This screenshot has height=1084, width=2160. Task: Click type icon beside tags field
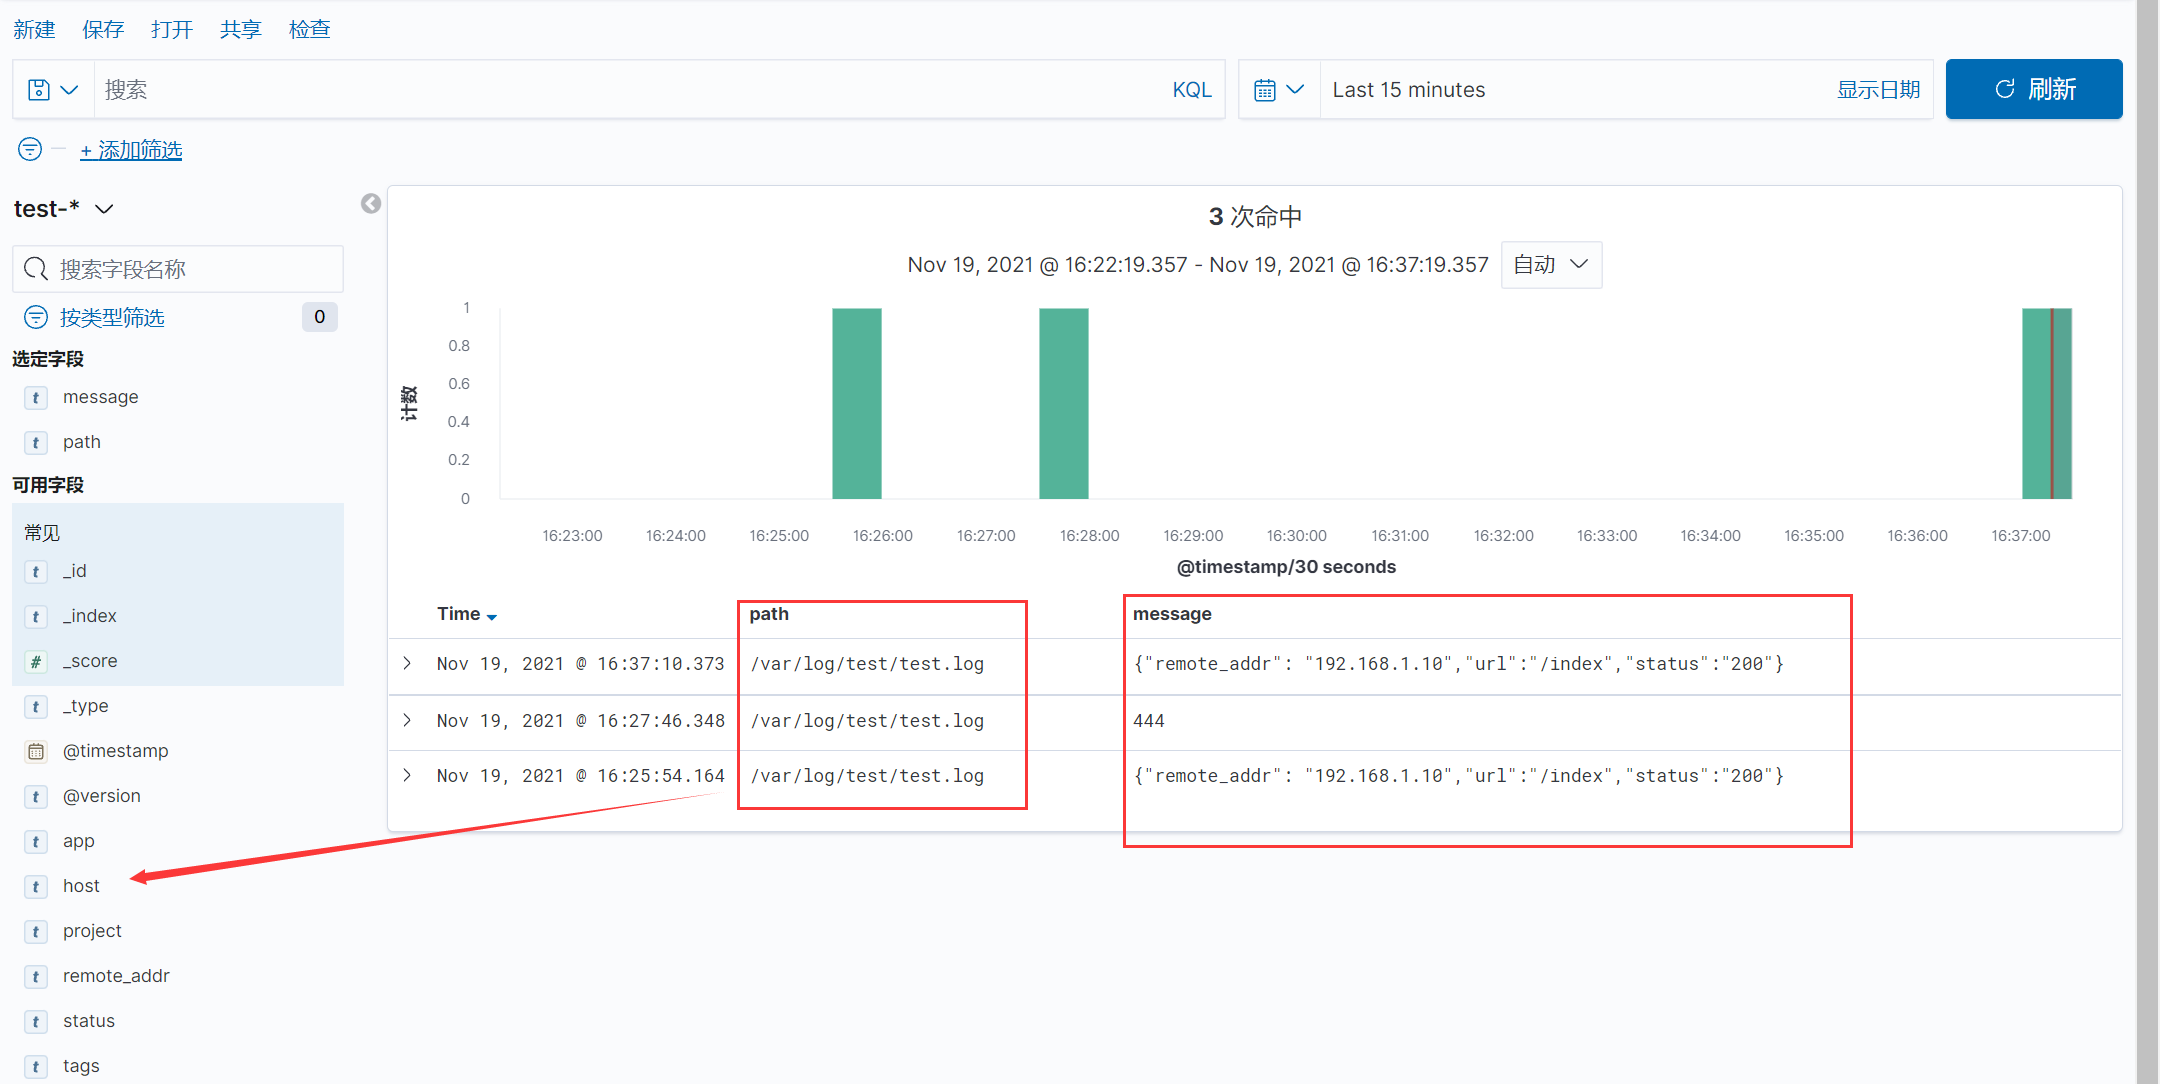(x=36, y=1067)
